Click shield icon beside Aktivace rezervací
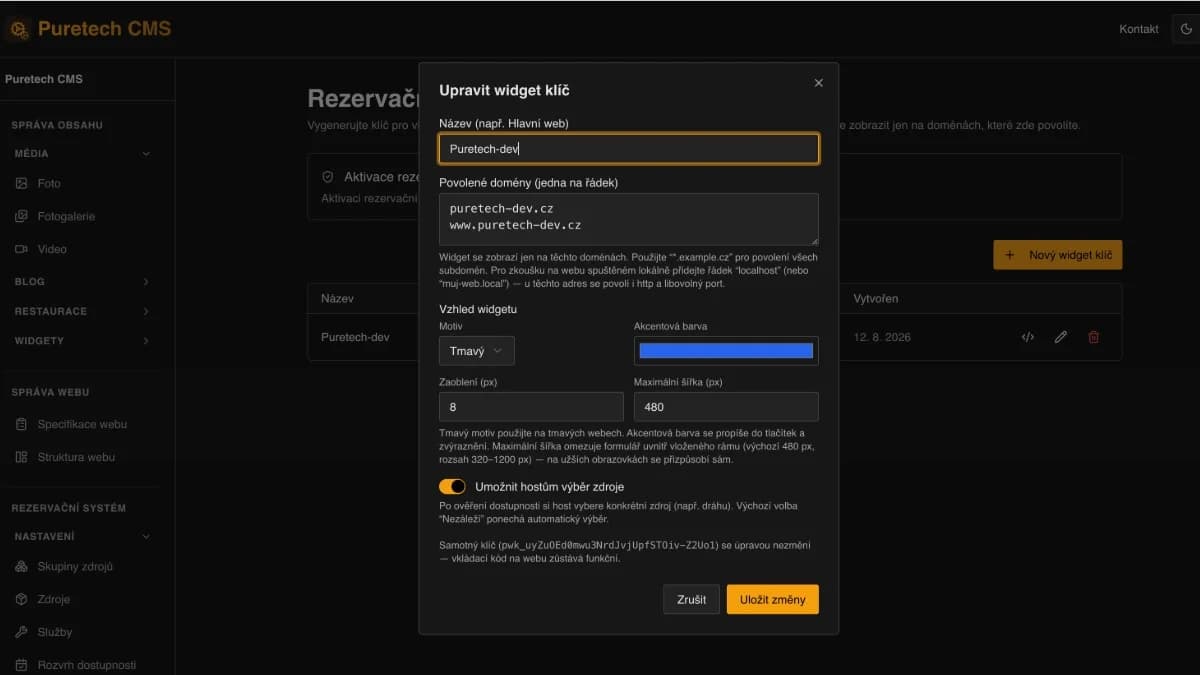The width and height of the screenshot is (1200, 675). [327, 177]
